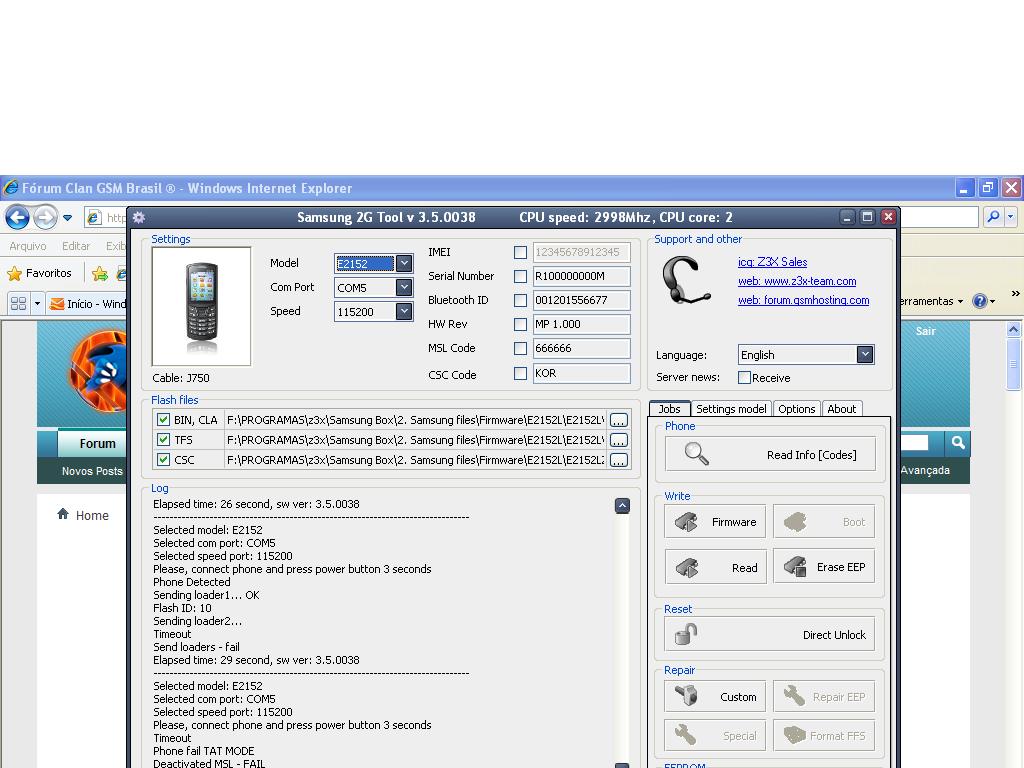1024x768 pixels.
Task: Browse for CSC flash file
Action: (x=619, y=460)
